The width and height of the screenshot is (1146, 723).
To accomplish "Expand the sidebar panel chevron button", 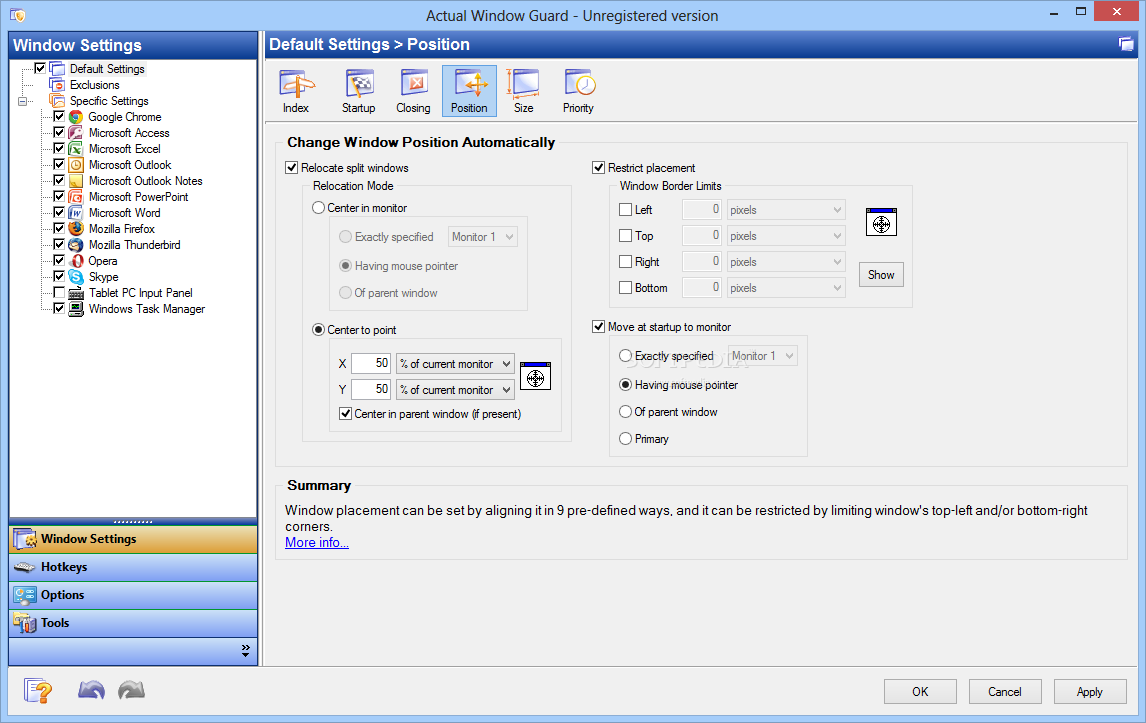I will tap(246, 651).
